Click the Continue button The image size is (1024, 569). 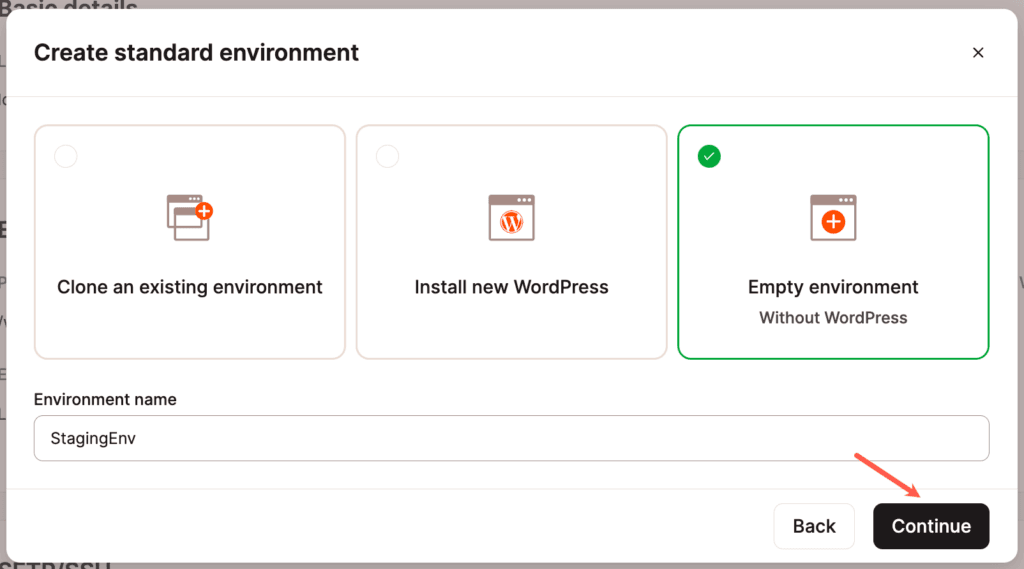point(931,526)
